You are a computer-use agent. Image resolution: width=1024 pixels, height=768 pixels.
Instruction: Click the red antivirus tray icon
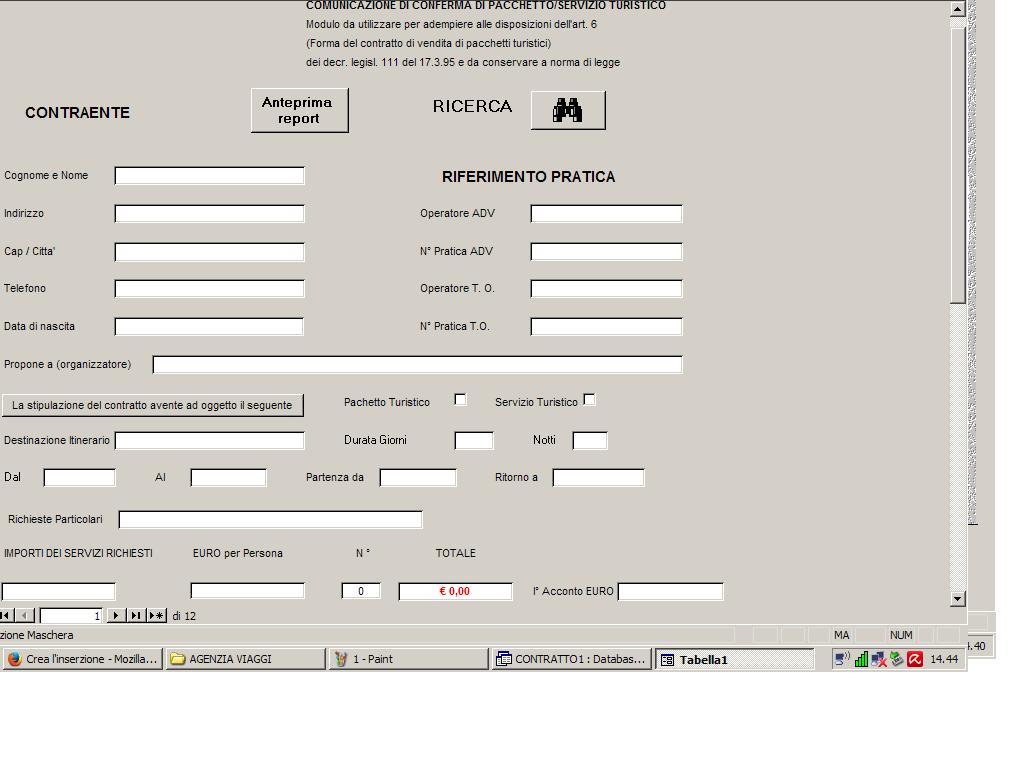point(915,660)
